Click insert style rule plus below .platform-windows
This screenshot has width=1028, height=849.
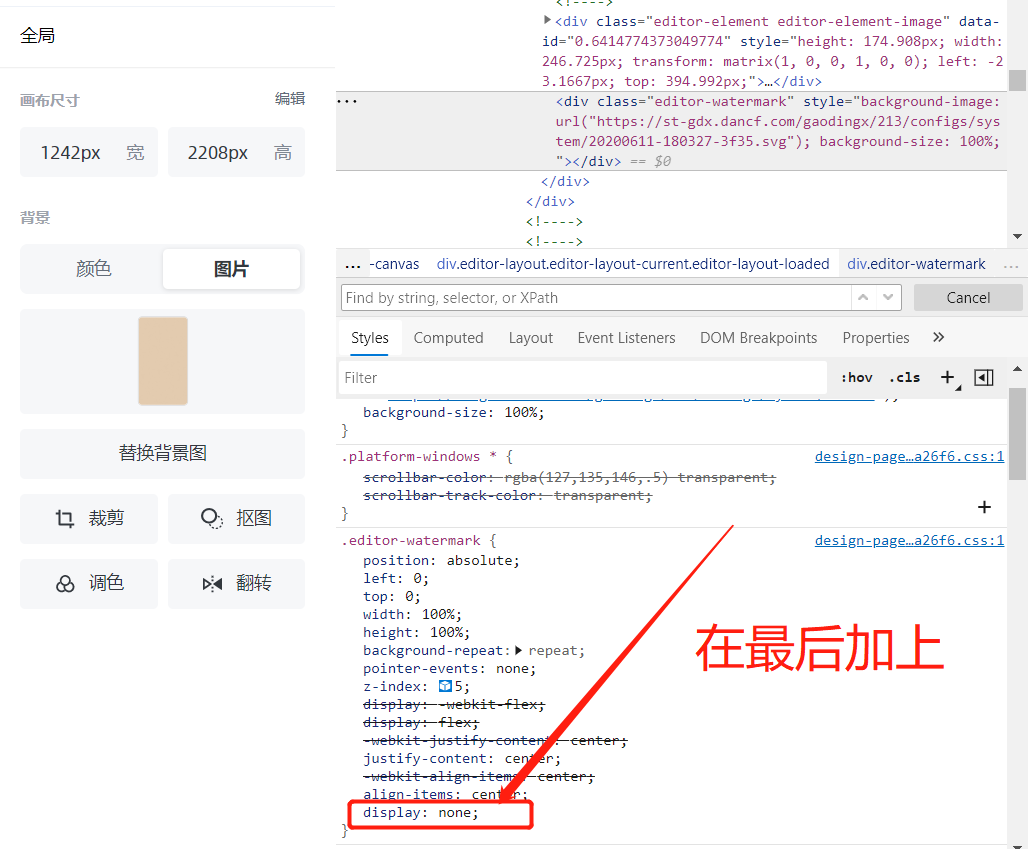point(984,507)
